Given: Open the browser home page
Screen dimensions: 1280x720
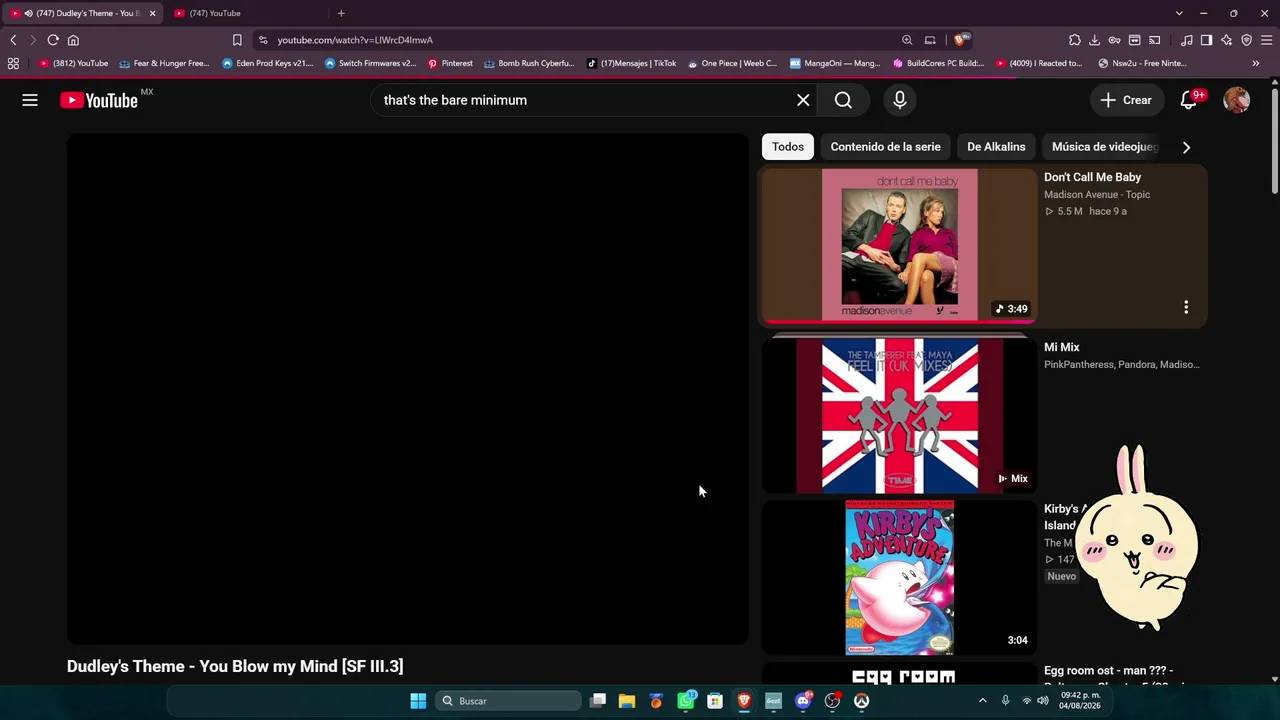Looking at the screenshot, I should point(73,40).
